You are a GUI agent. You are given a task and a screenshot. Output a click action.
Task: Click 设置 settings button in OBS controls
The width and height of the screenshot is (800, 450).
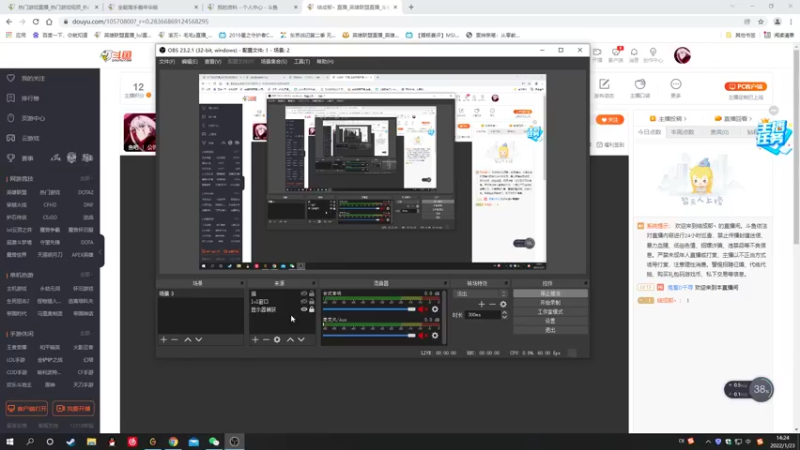550,321
